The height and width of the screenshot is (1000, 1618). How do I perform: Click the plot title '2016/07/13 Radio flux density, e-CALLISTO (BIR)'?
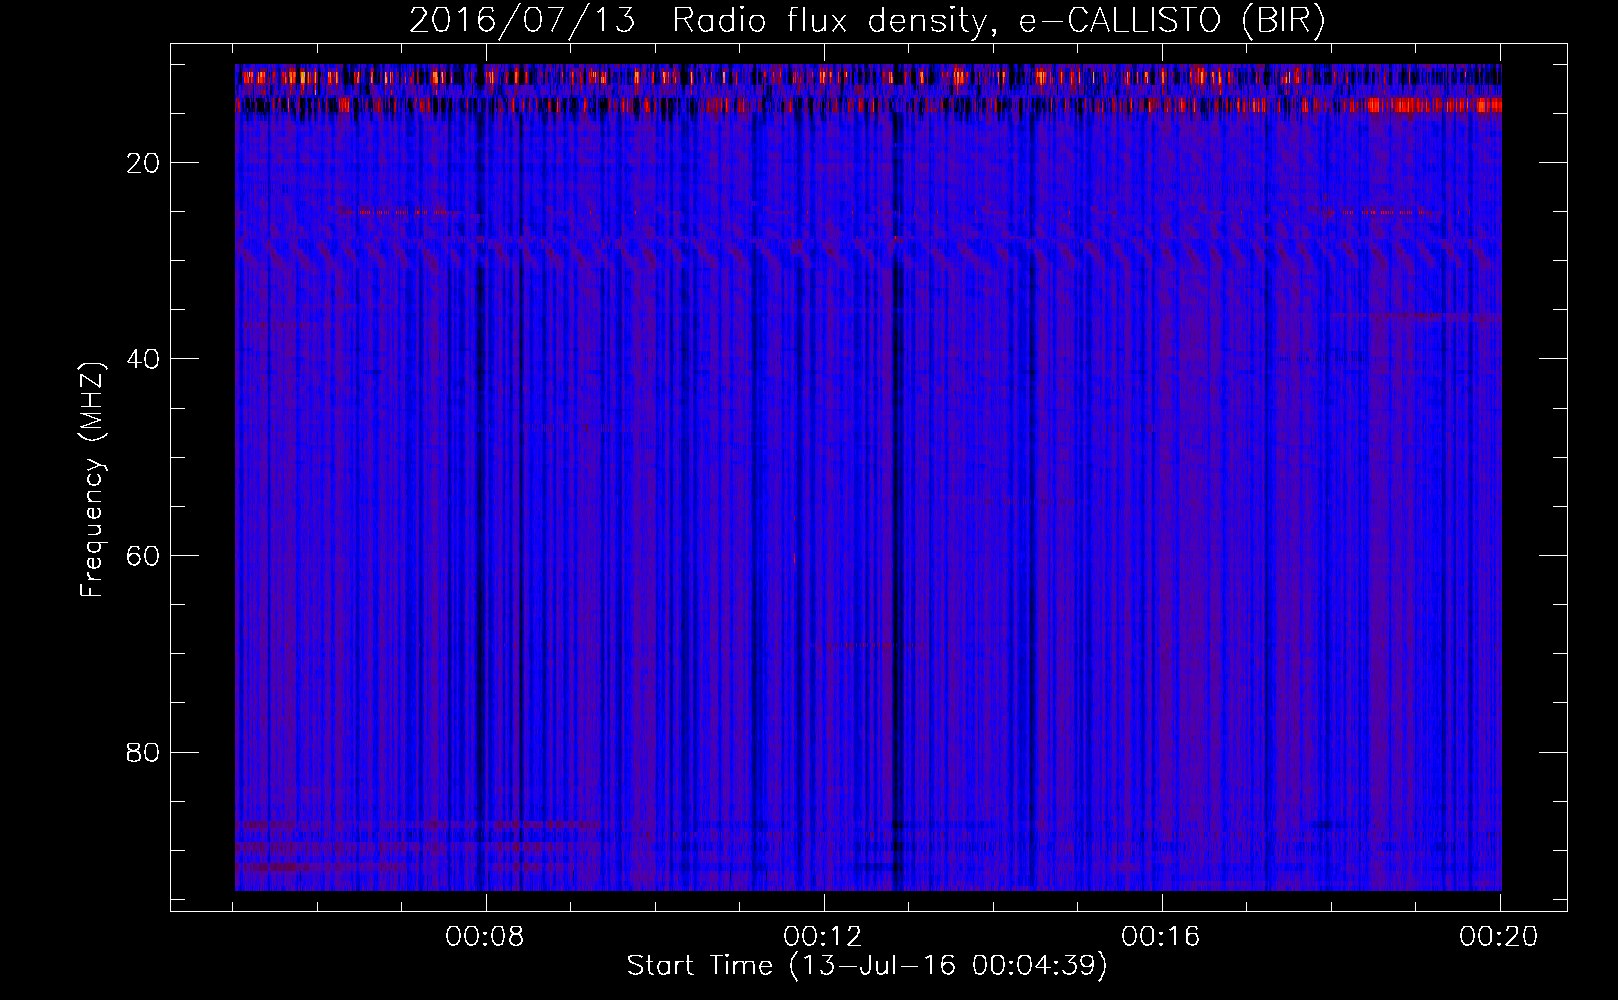click(x=867, y=21)
